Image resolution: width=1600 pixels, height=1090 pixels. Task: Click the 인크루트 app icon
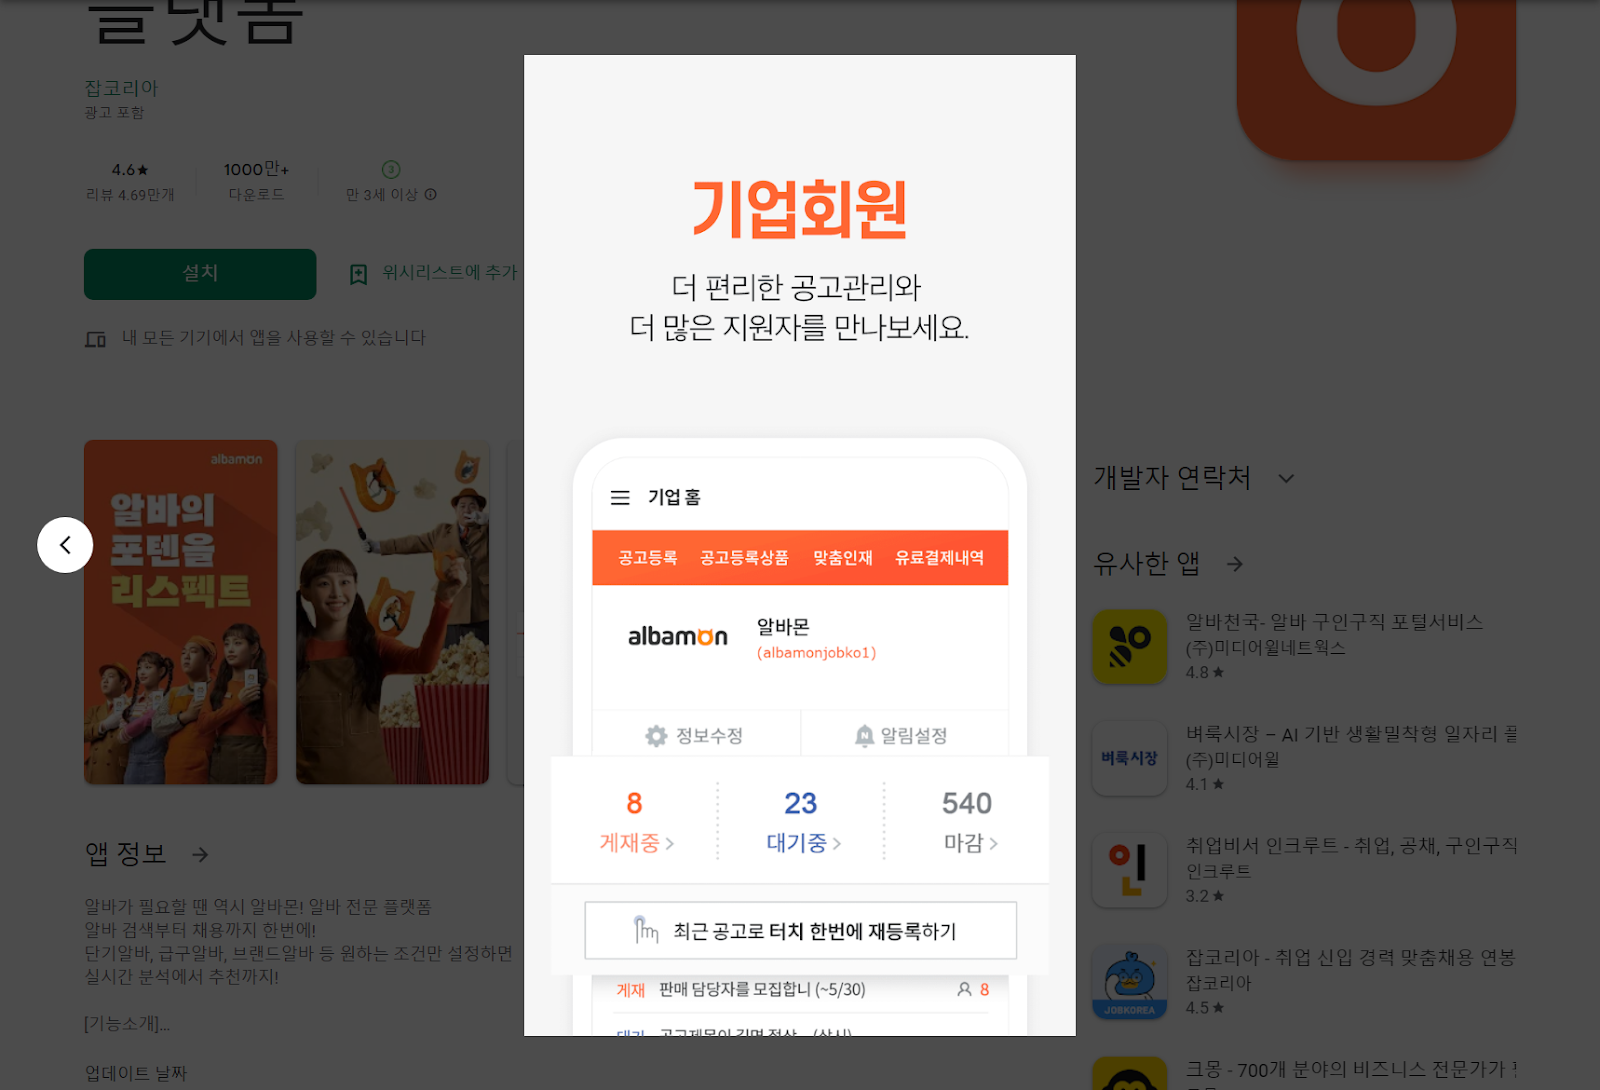(x=1130, y=871)
